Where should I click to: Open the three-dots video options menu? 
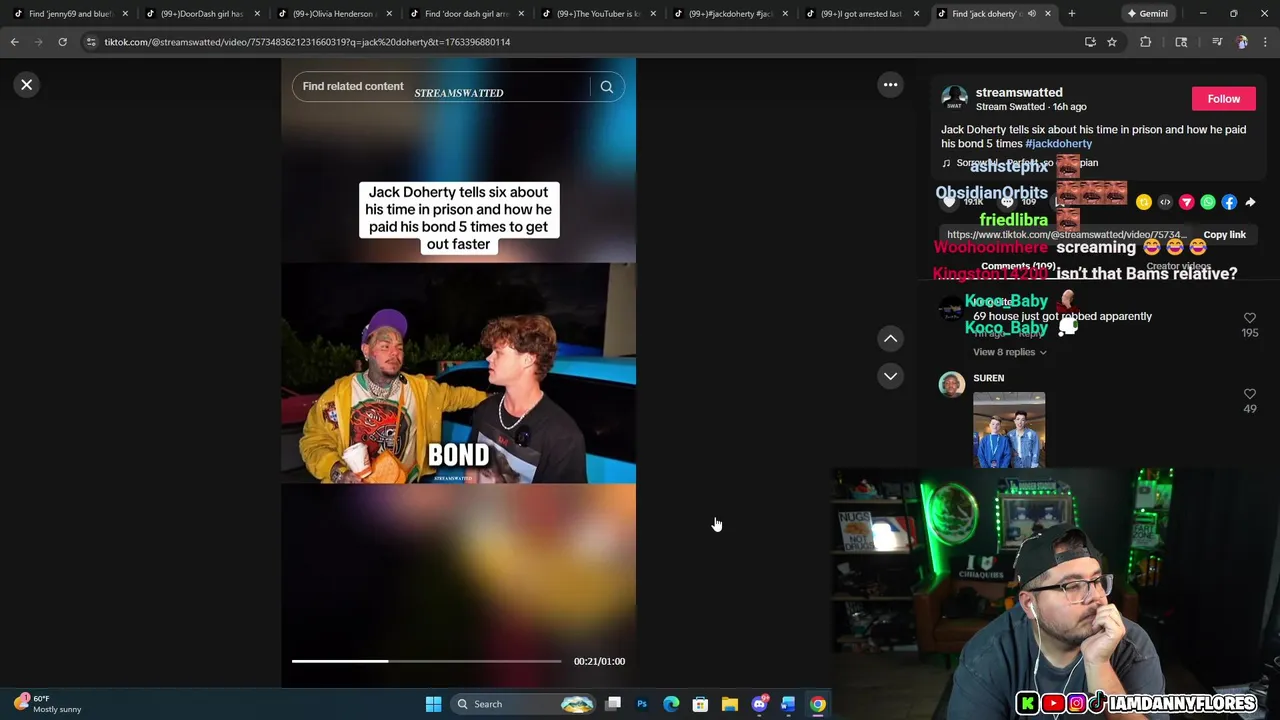(890, 85)
